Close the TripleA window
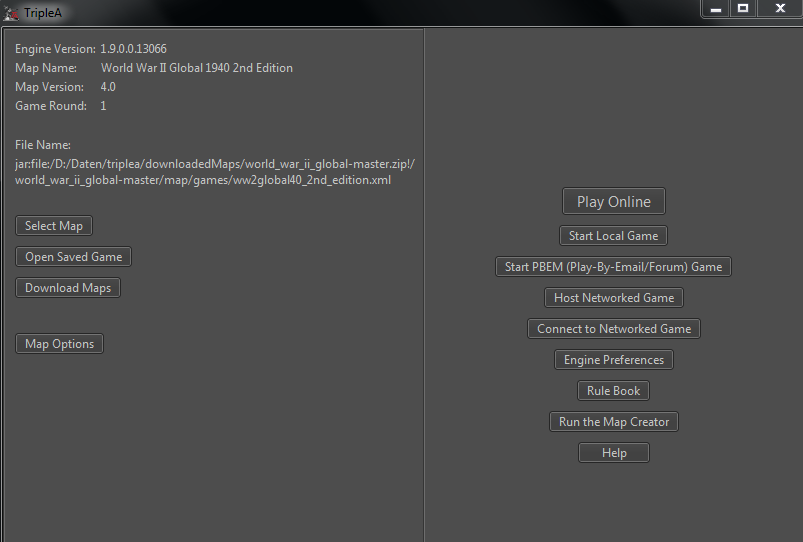This screenshot has height=542, width=803. [x=780, y=9]
